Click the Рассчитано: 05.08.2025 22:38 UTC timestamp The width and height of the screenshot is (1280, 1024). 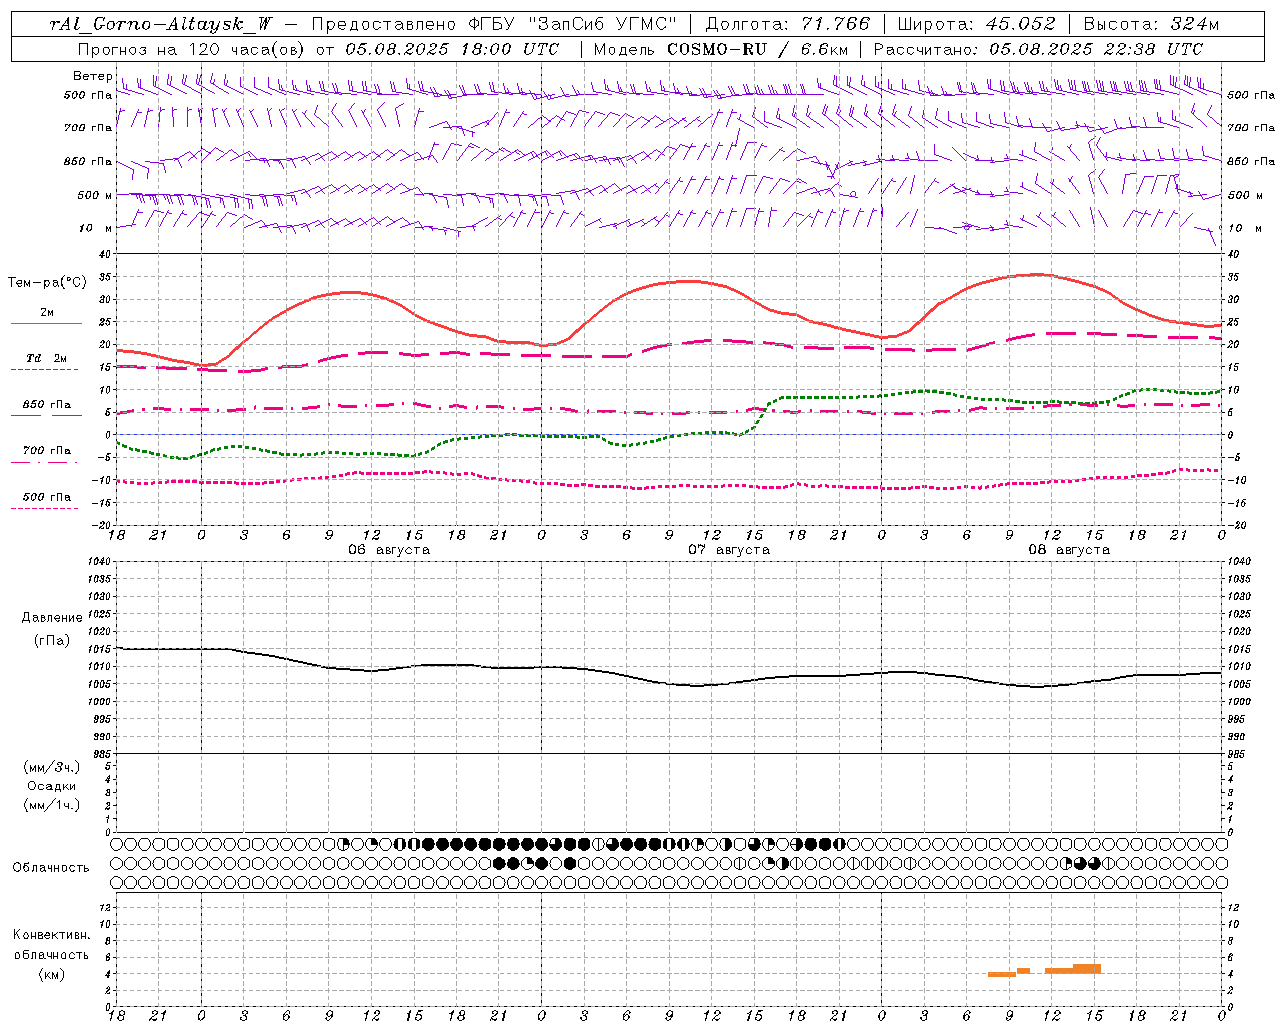point(1038,49)
